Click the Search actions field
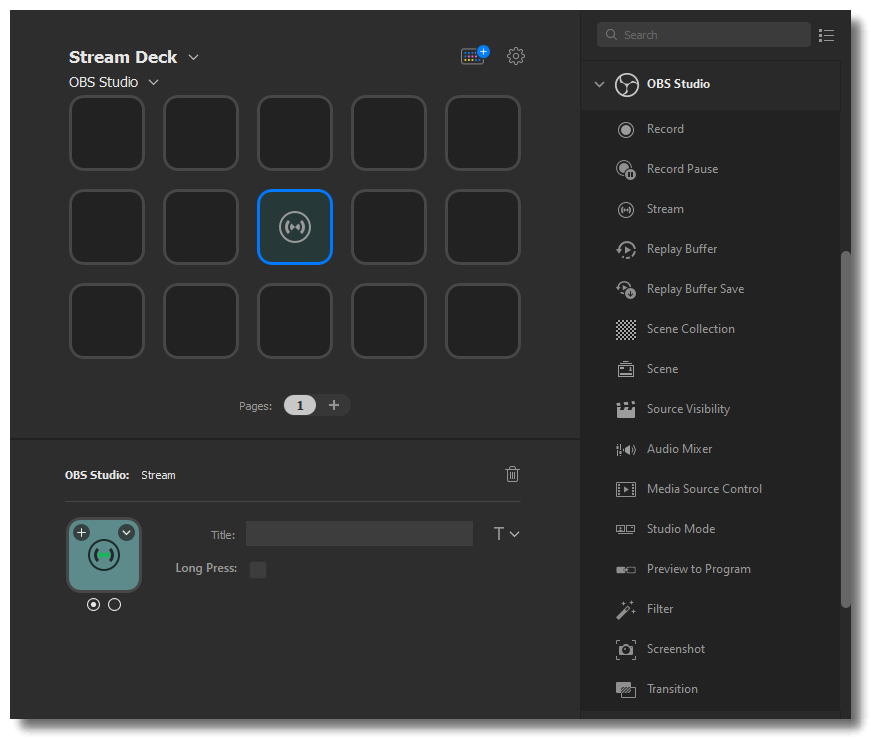This screenshot has height=739, width=871. [704, 34]
